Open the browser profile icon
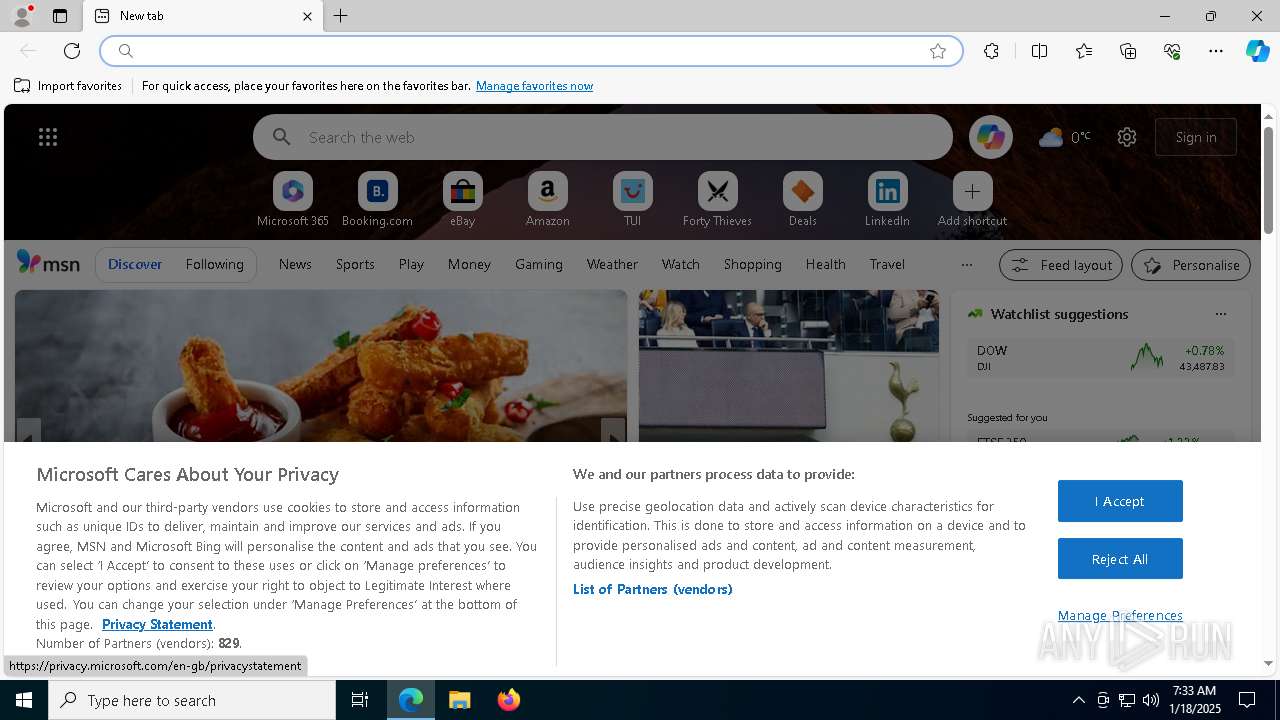 coord(21,16)
